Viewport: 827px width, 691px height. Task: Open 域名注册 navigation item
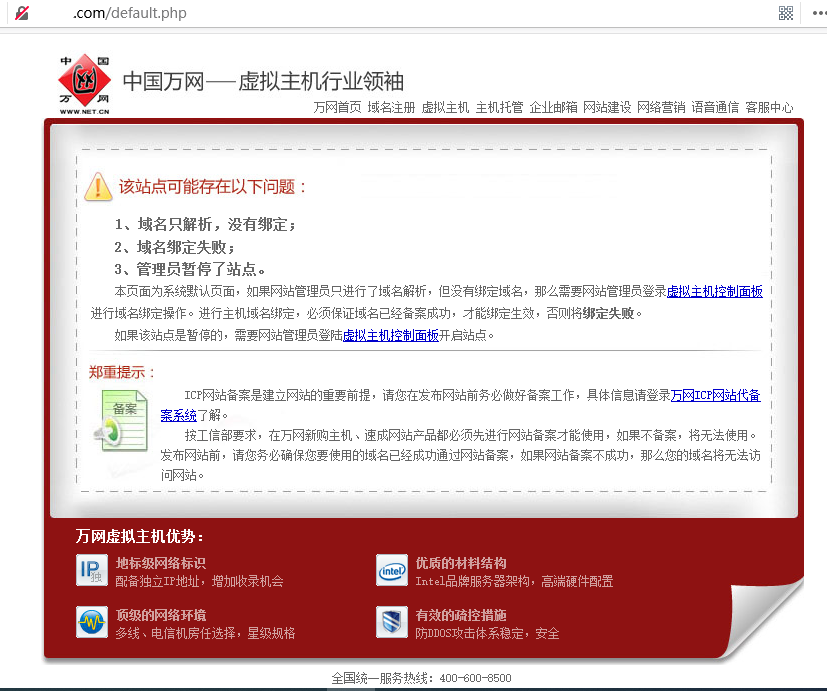click(391, 108)
